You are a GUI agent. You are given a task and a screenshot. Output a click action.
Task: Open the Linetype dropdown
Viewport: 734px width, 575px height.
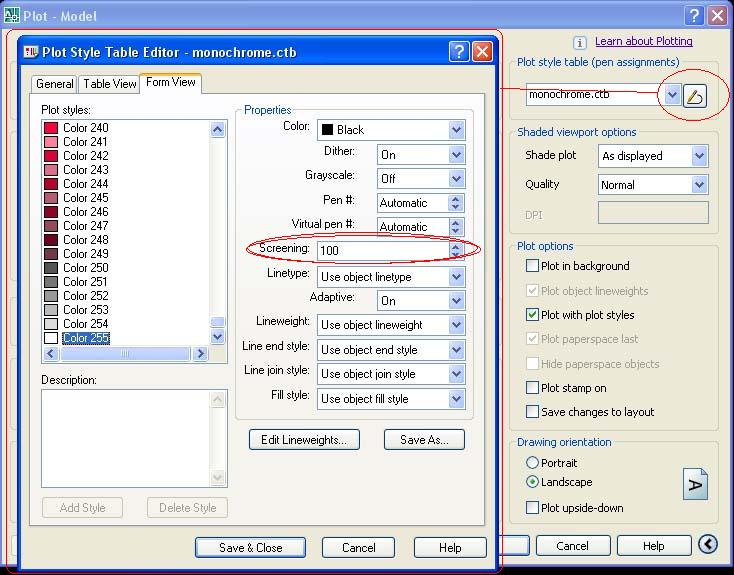391,277
